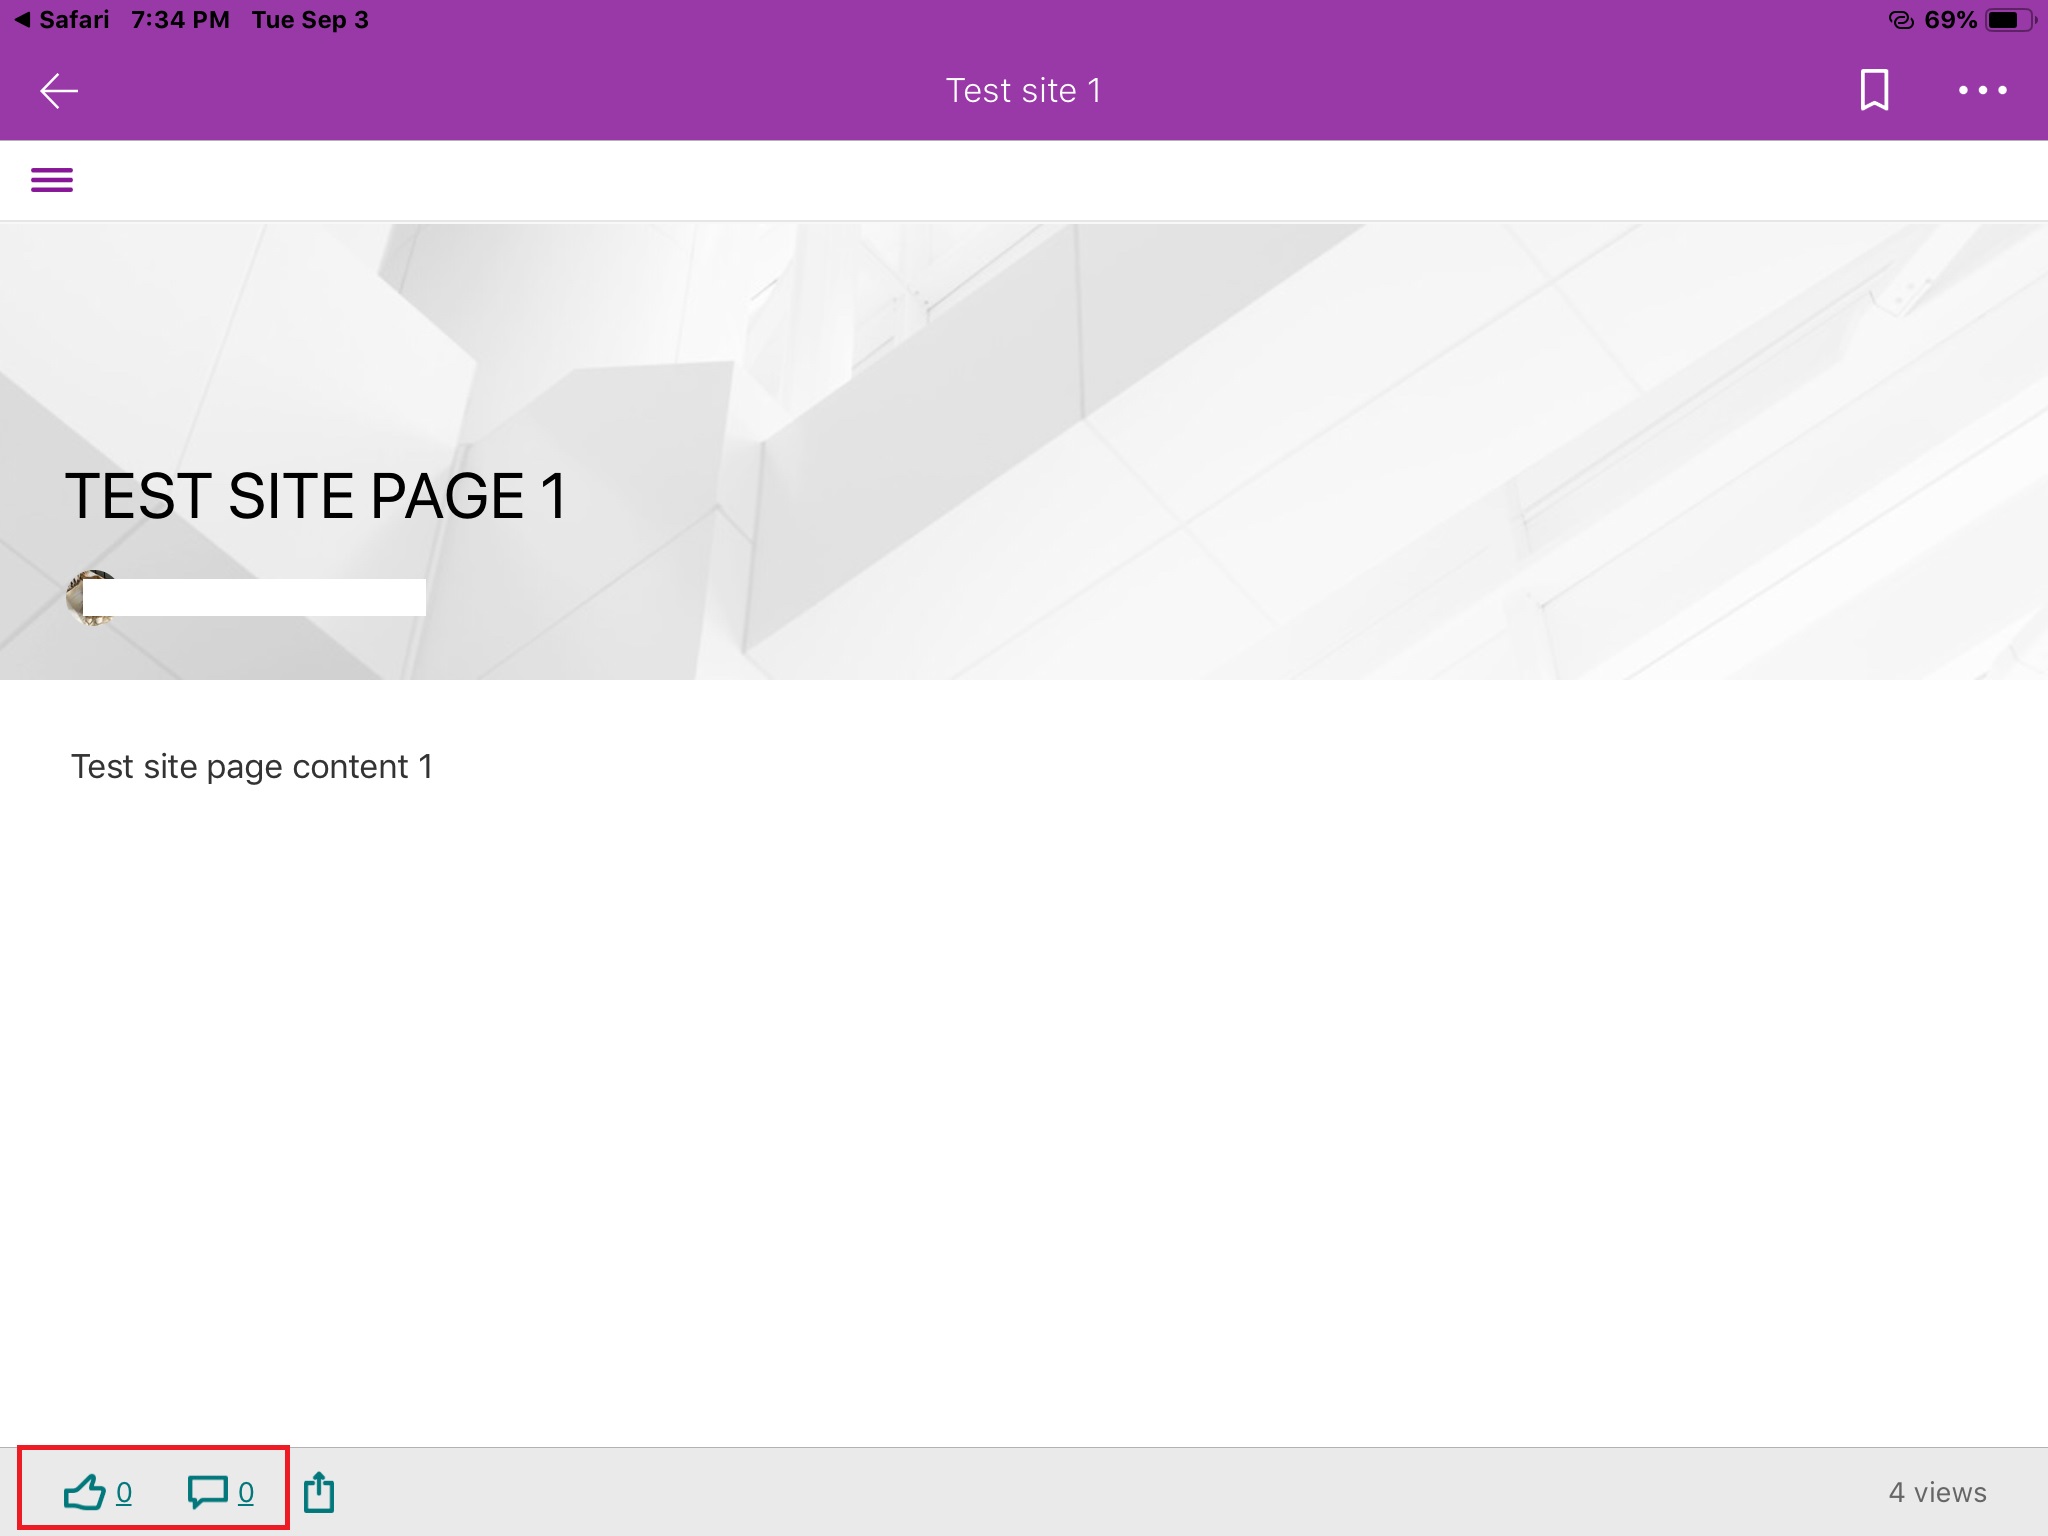Open the more options ellipsis menu

coord(1982,91)
